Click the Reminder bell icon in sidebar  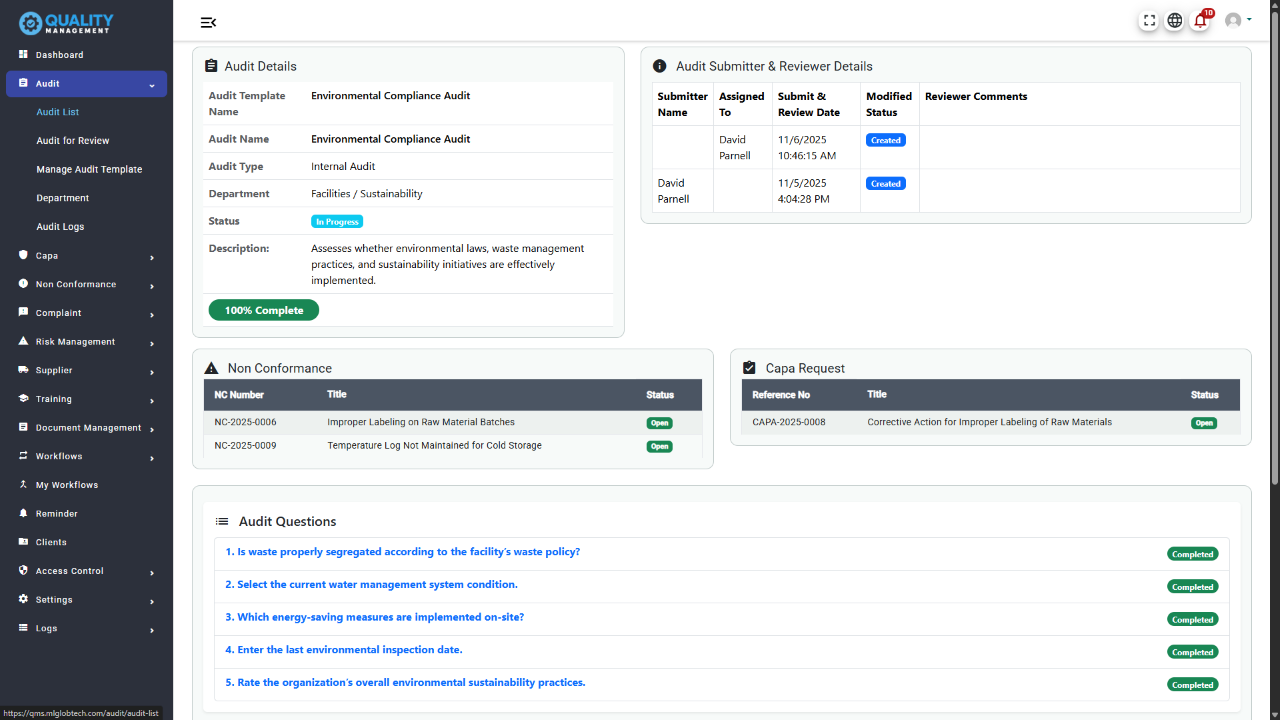[x=23, y=513]
